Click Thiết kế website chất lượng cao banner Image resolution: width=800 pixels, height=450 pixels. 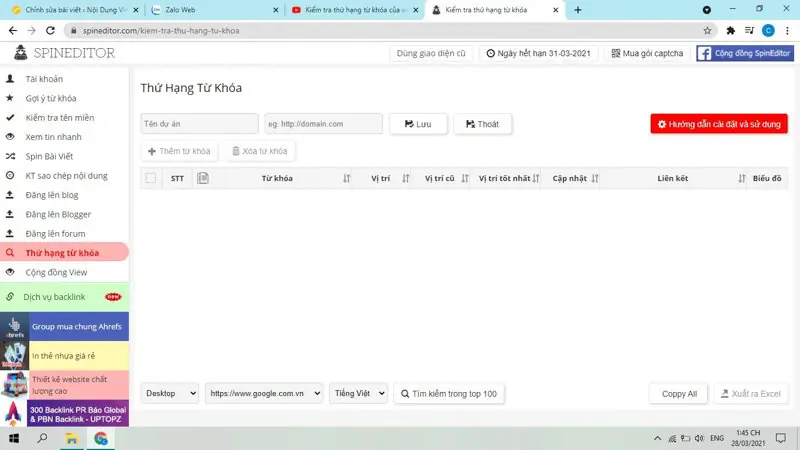coord(64,385)
